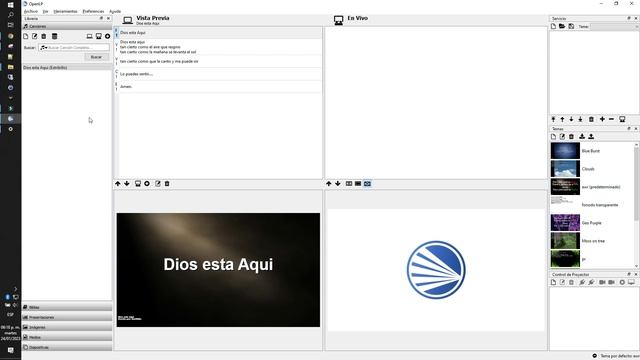Open an existing service with folder icon
The width and height of the screenshot is (640, 360).
(562, 26)
